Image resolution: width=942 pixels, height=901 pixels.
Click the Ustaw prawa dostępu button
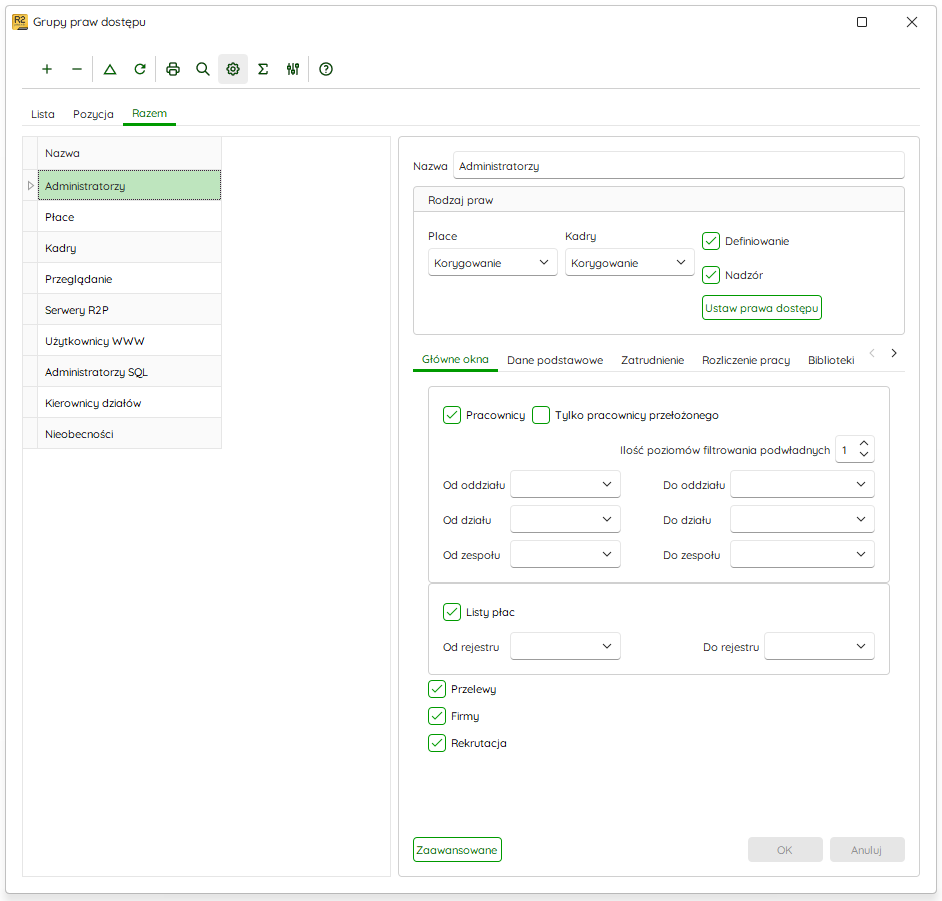[x=762, y=308]
